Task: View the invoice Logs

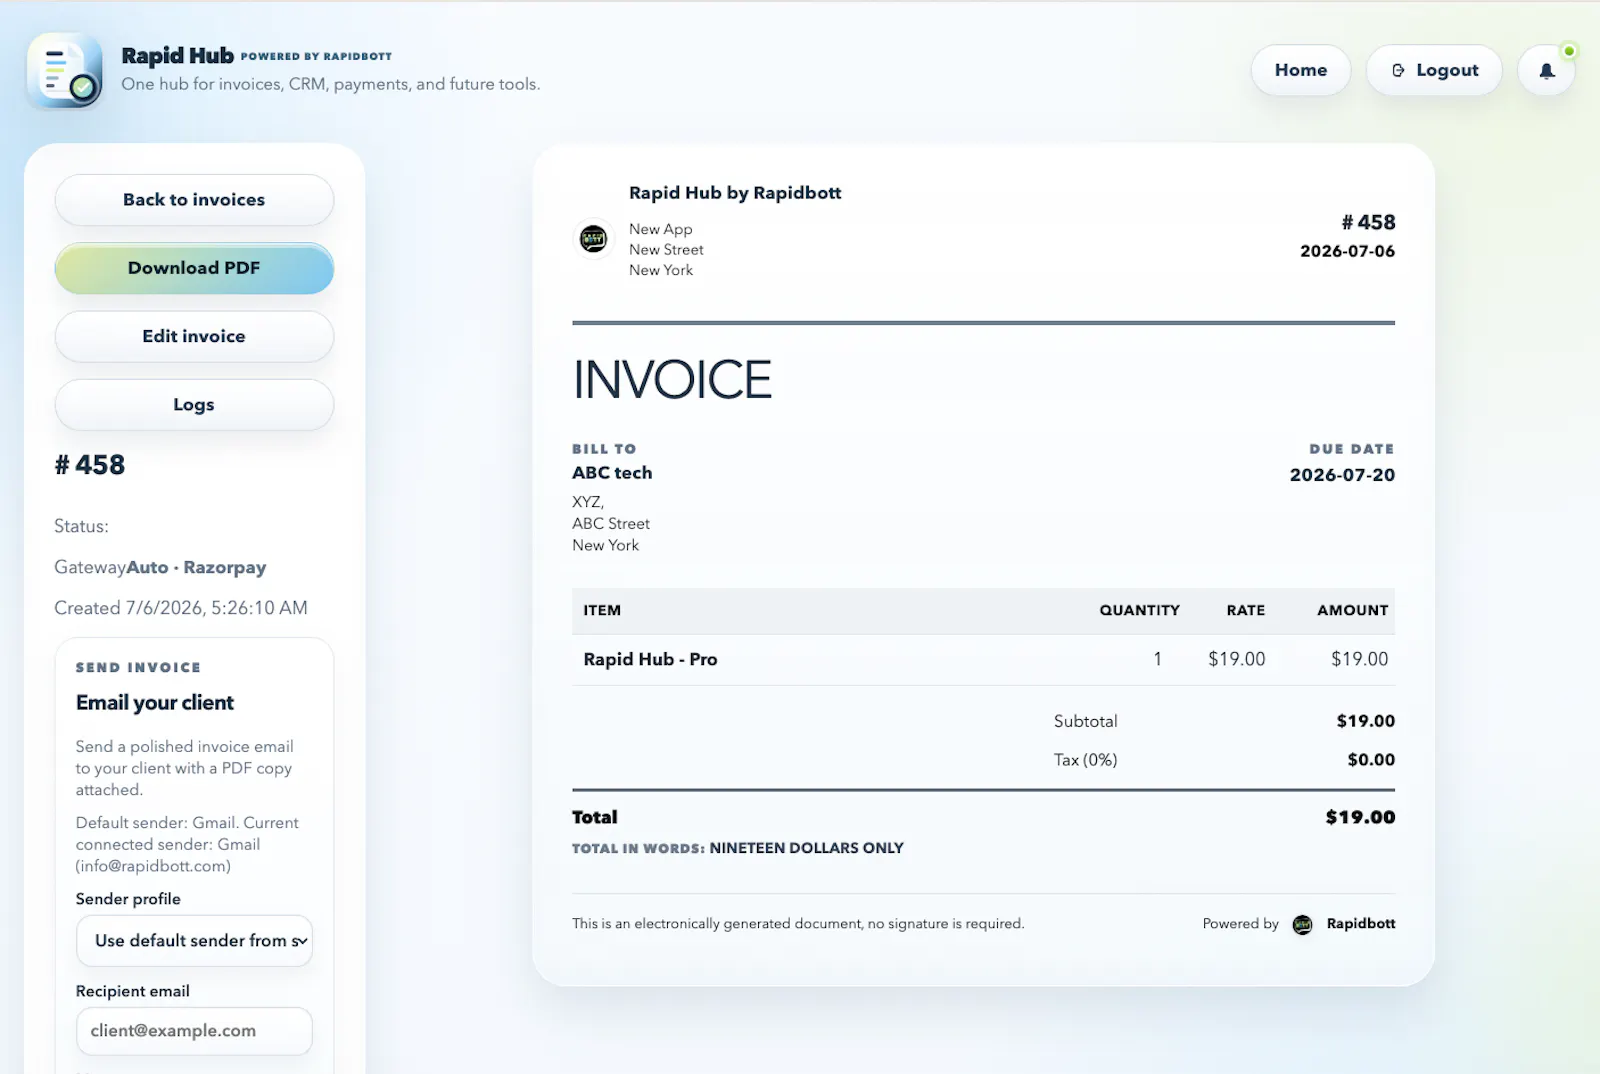Action: coord(194,404)
